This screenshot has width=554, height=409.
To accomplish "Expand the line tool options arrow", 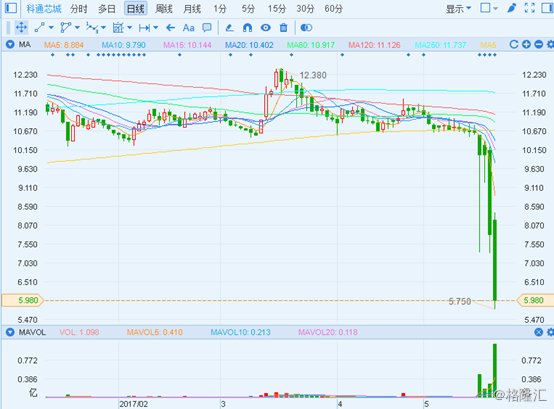I will tap(51, 28).
